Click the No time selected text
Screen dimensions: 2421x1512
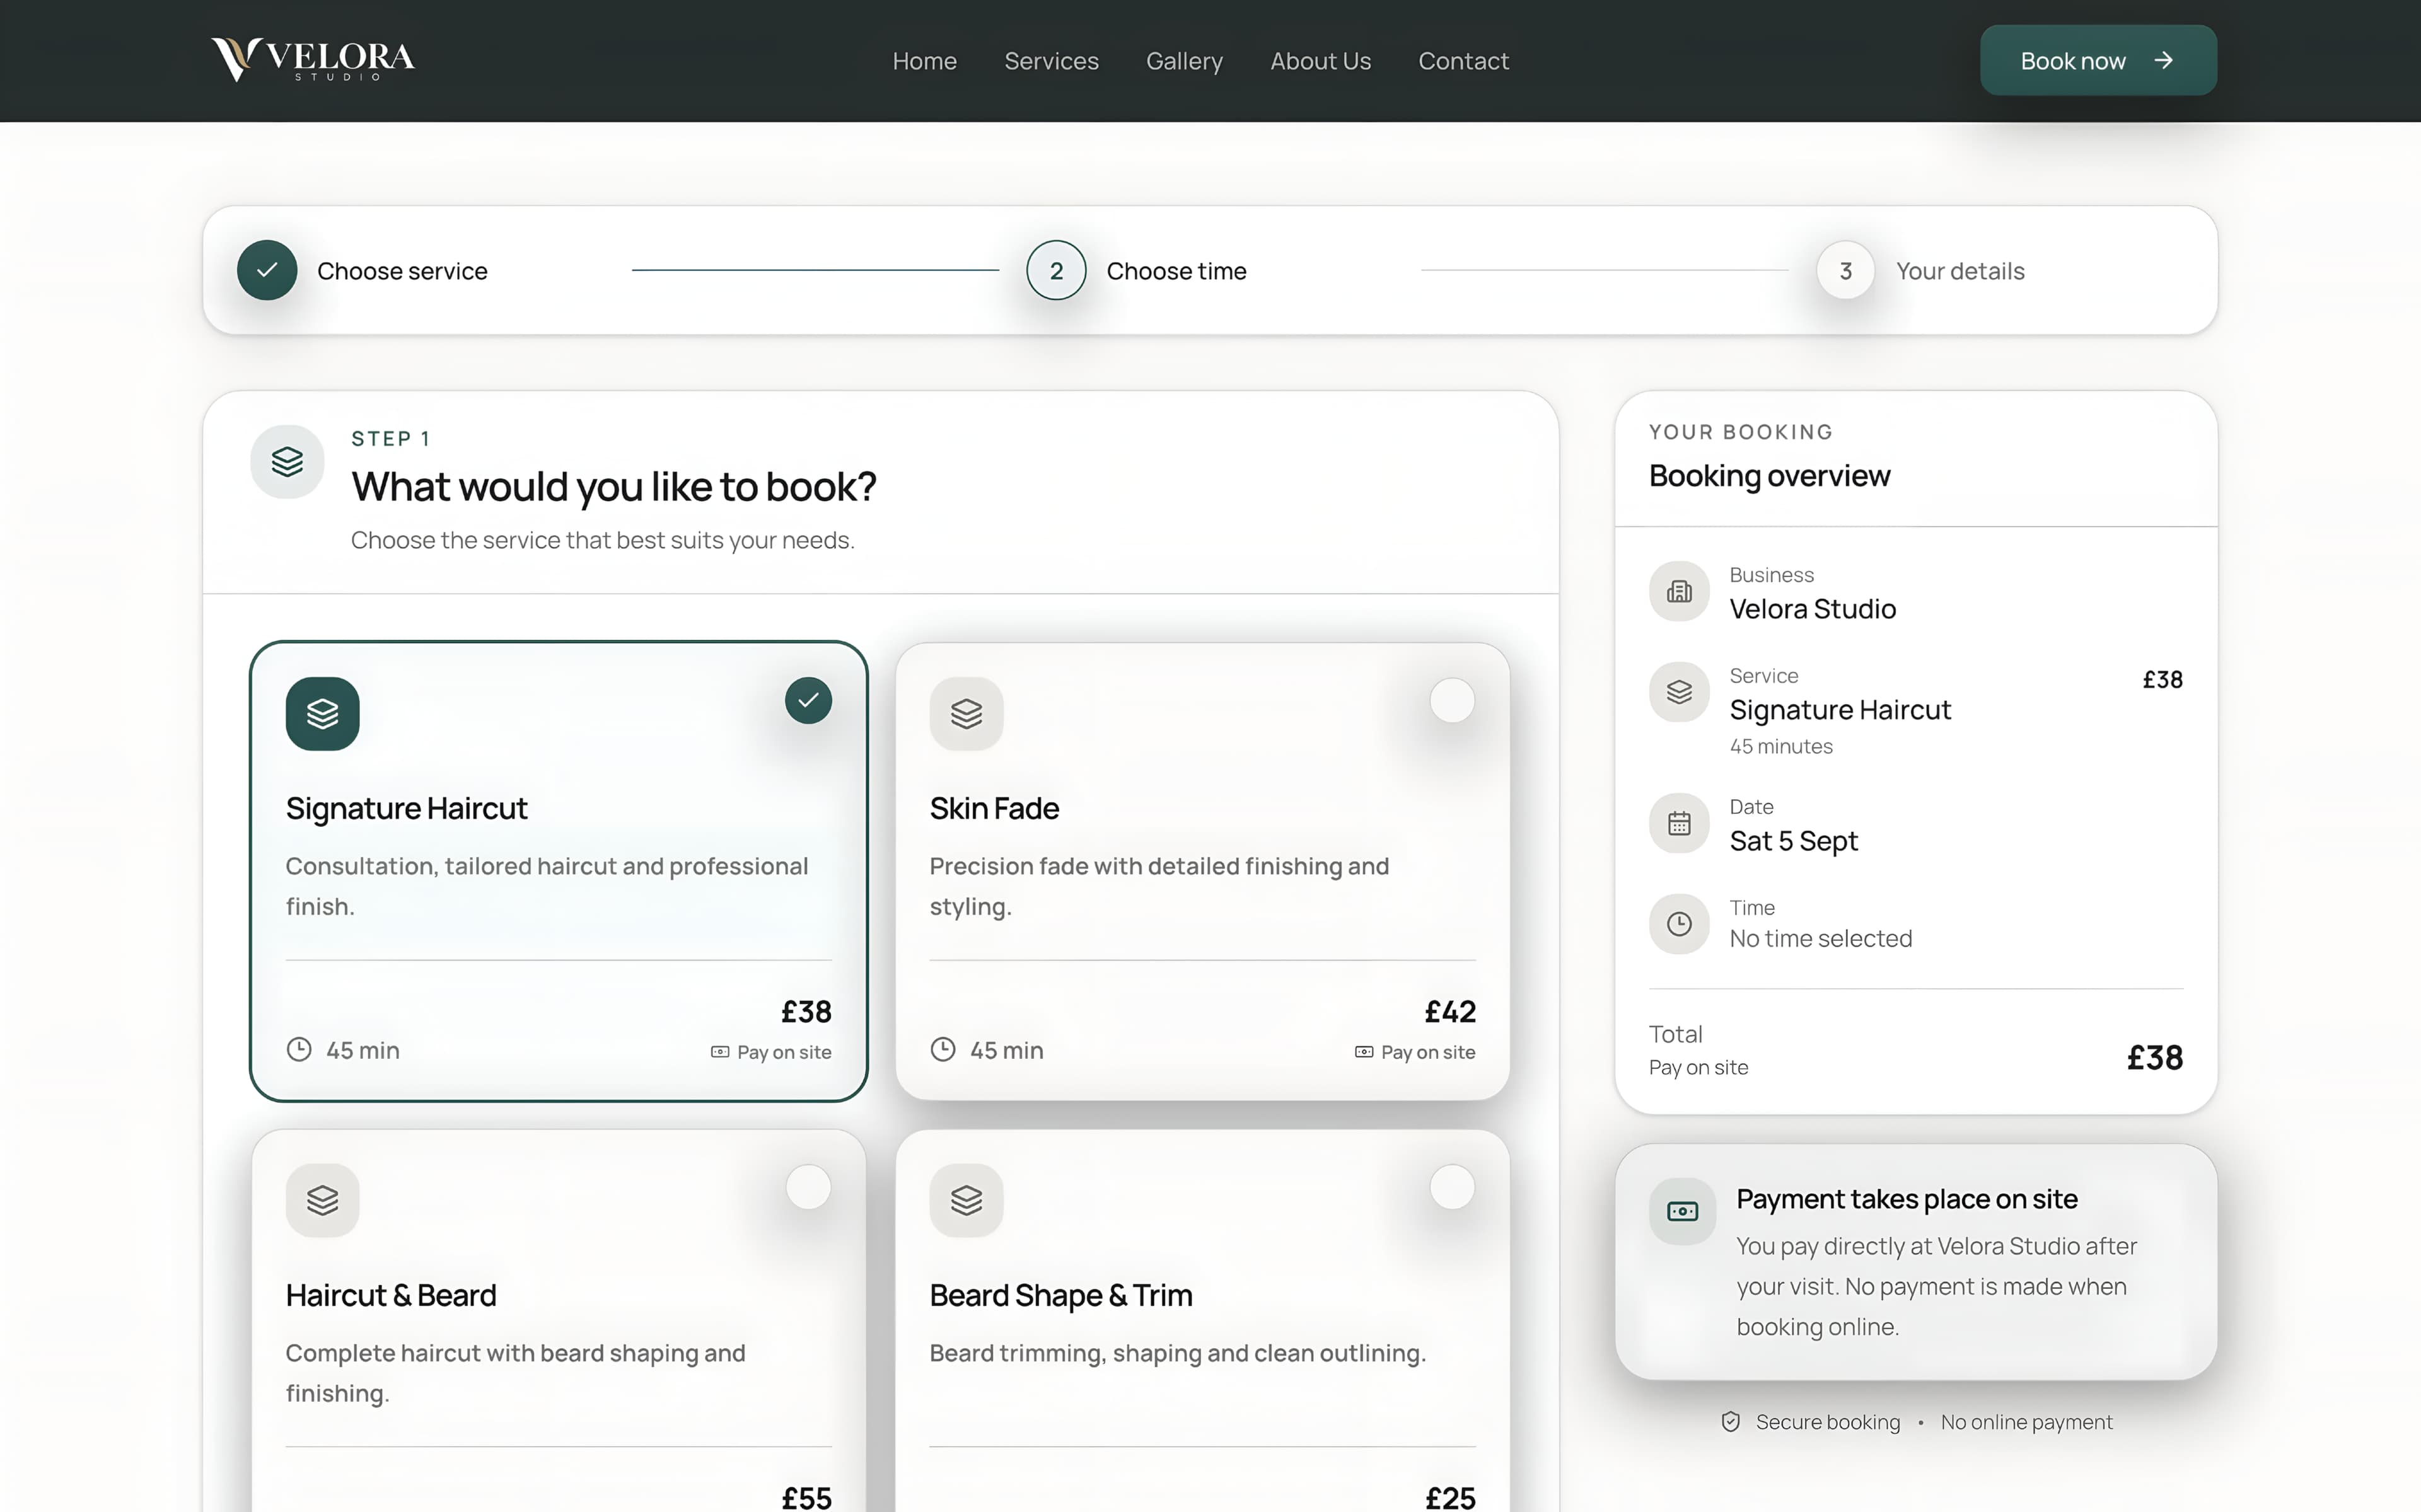1820,939
